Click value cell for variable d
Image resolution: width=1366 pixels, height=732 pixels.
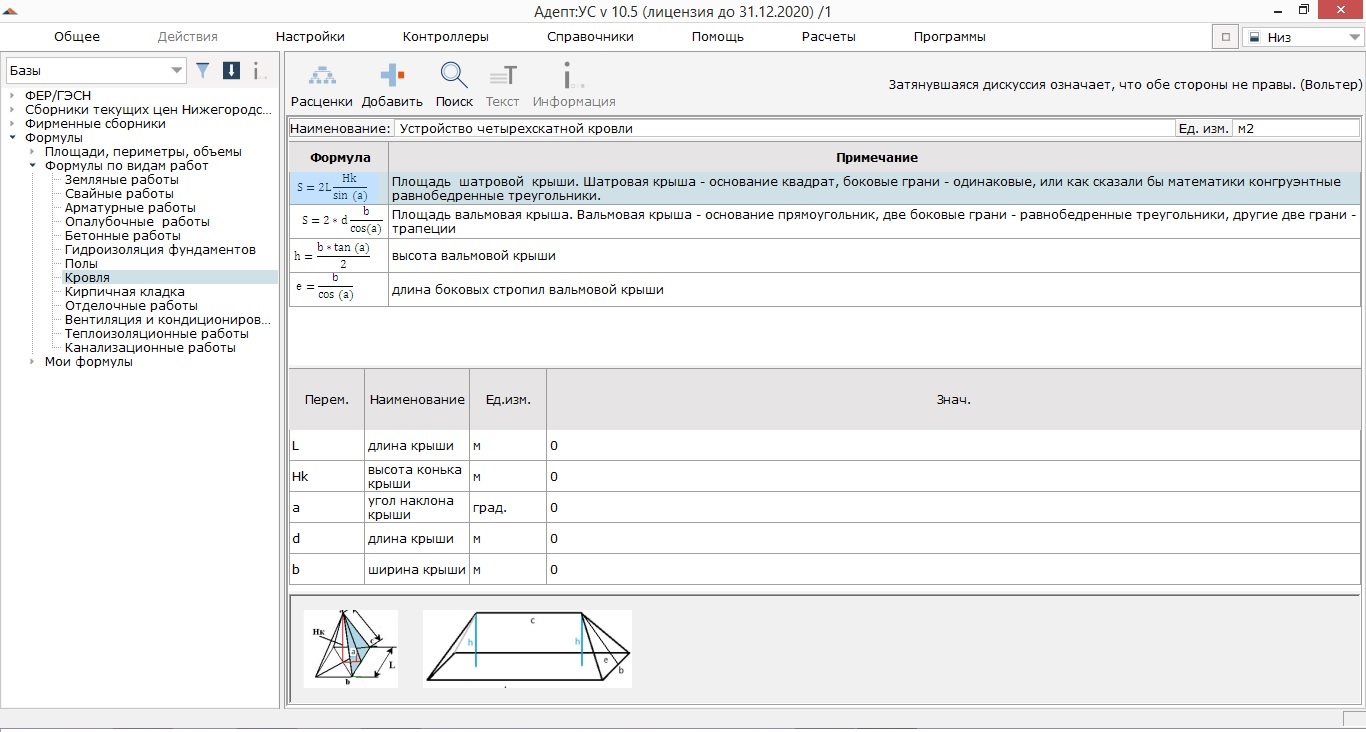(x=953, y=538)
